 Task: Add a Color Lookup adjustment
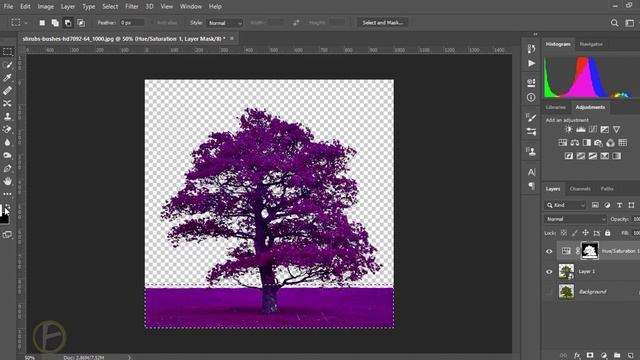tap(622, 143)
